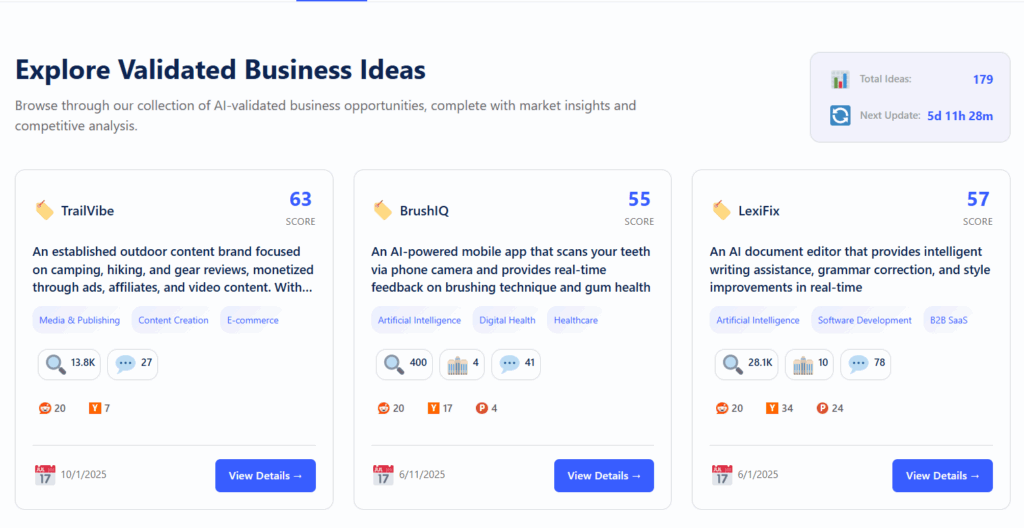
Task: Click LexiFix's comments speech bubble icon
Action: pyautogui.click(x=857, y=364)
